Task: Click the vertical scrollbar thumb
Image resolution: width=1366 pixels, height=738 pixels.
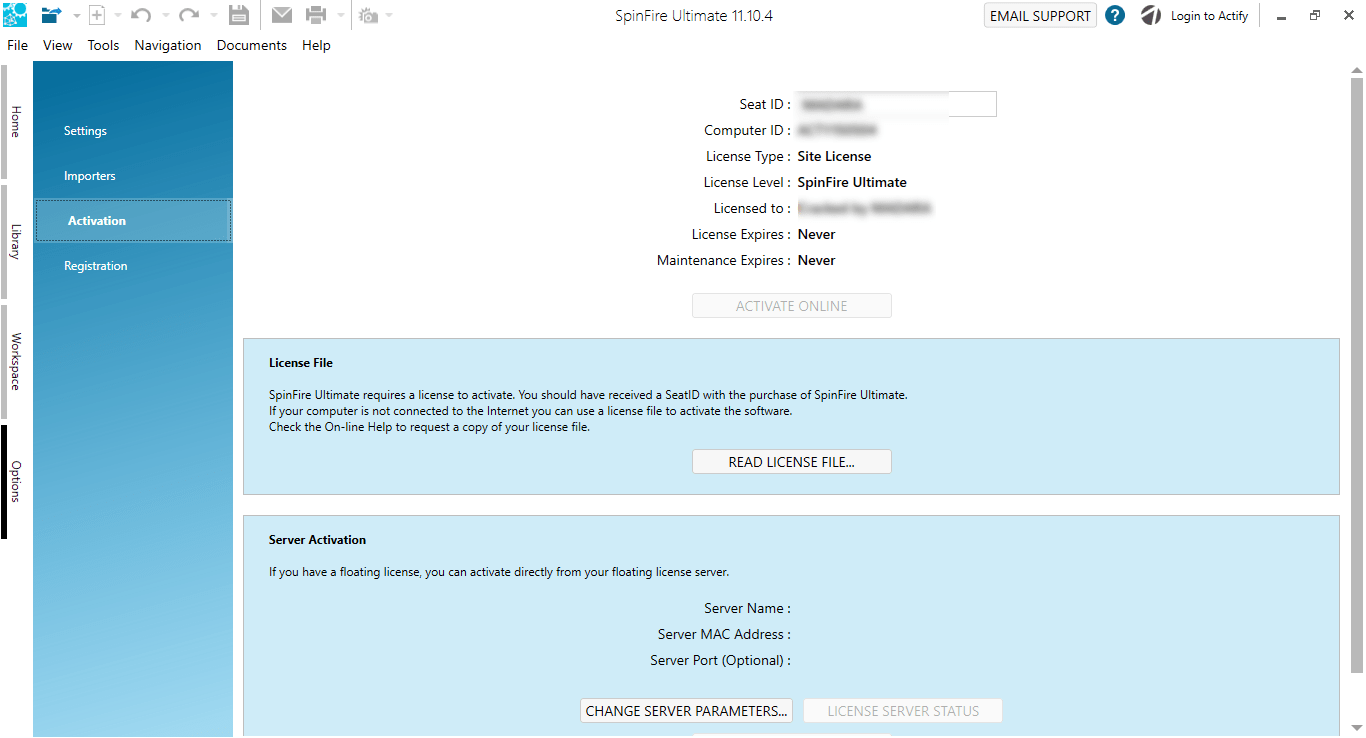Action: click(1356, 375)
